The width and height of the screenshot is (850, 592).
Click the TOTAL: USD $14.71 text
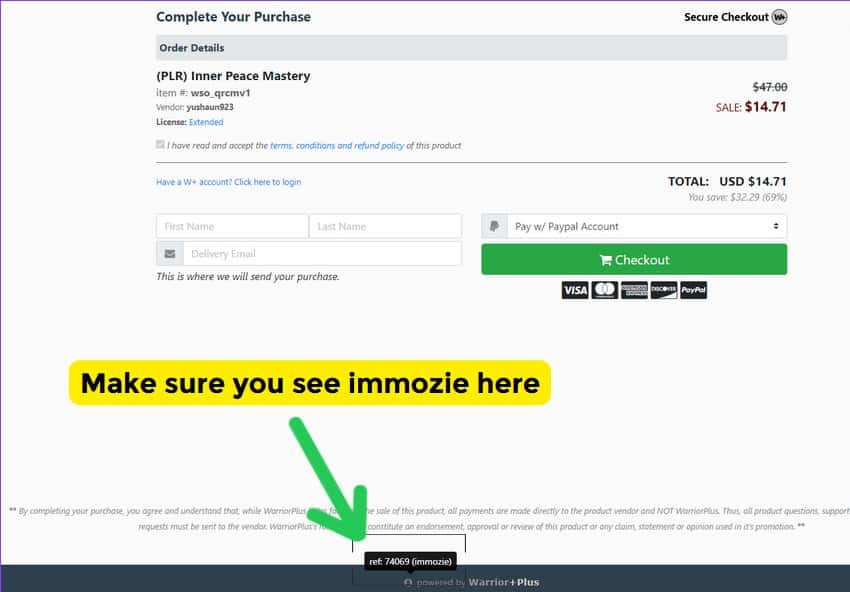click(x=727, y=181)
